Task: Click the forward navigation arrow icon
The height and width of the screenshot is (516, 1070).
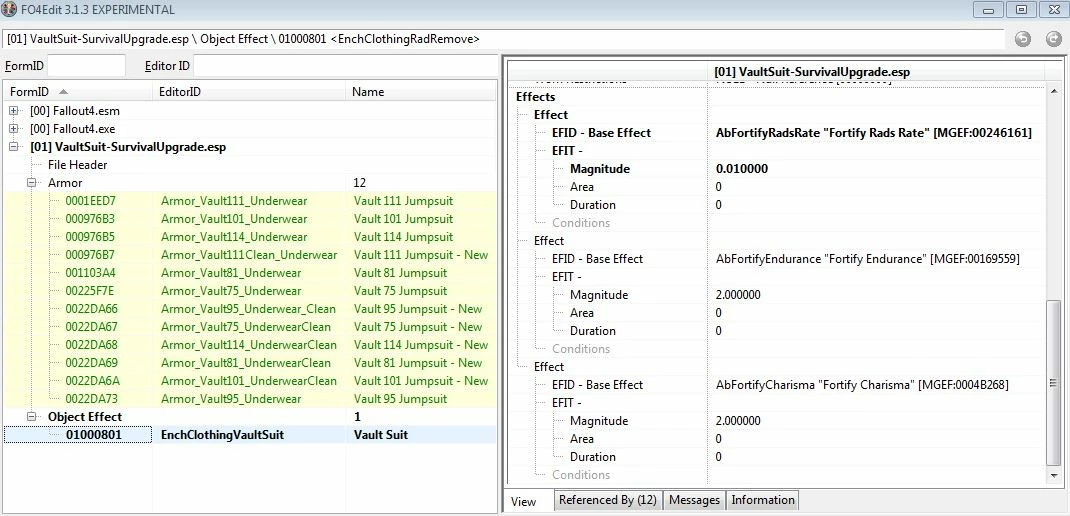Action: [1054, 39]
